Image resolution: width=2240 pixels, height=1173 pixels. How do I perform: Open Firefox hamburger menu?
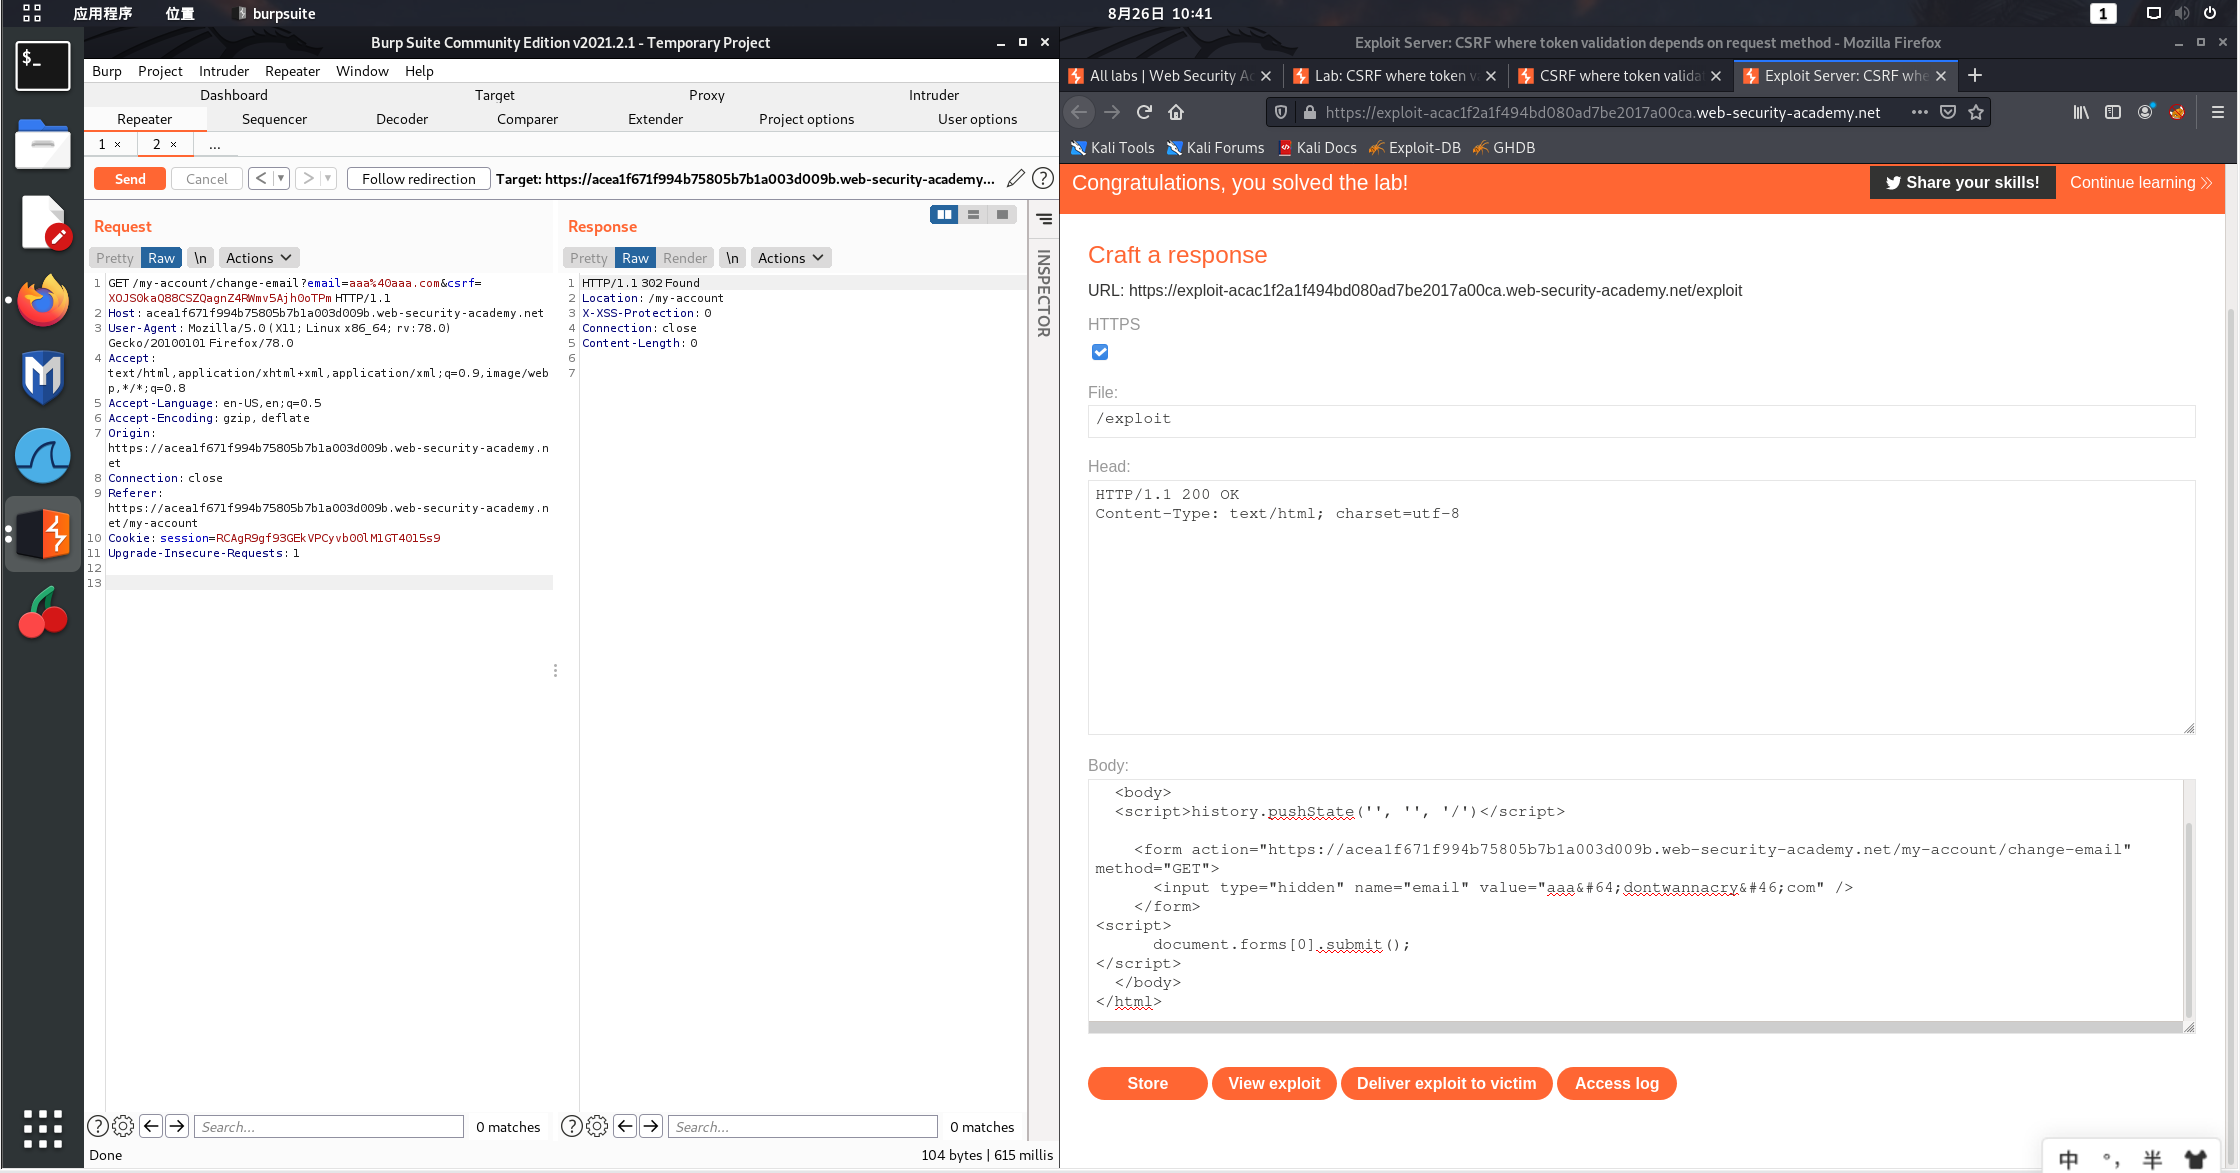coord(2217,112)
